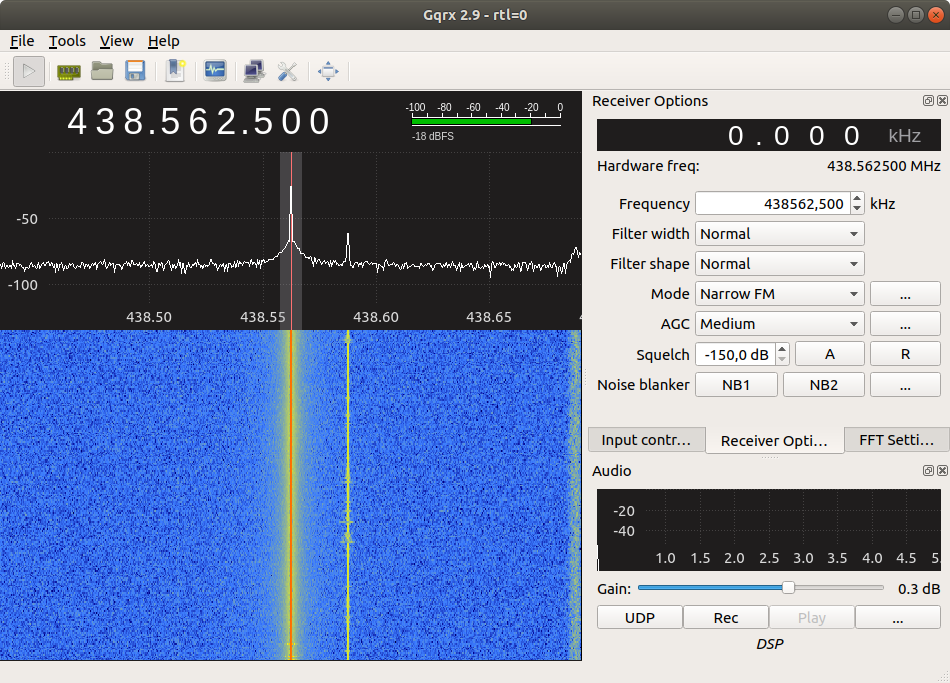Toggle UDP audio streaming
Viewport: 950px width, 683px height.
pos(640,618)
